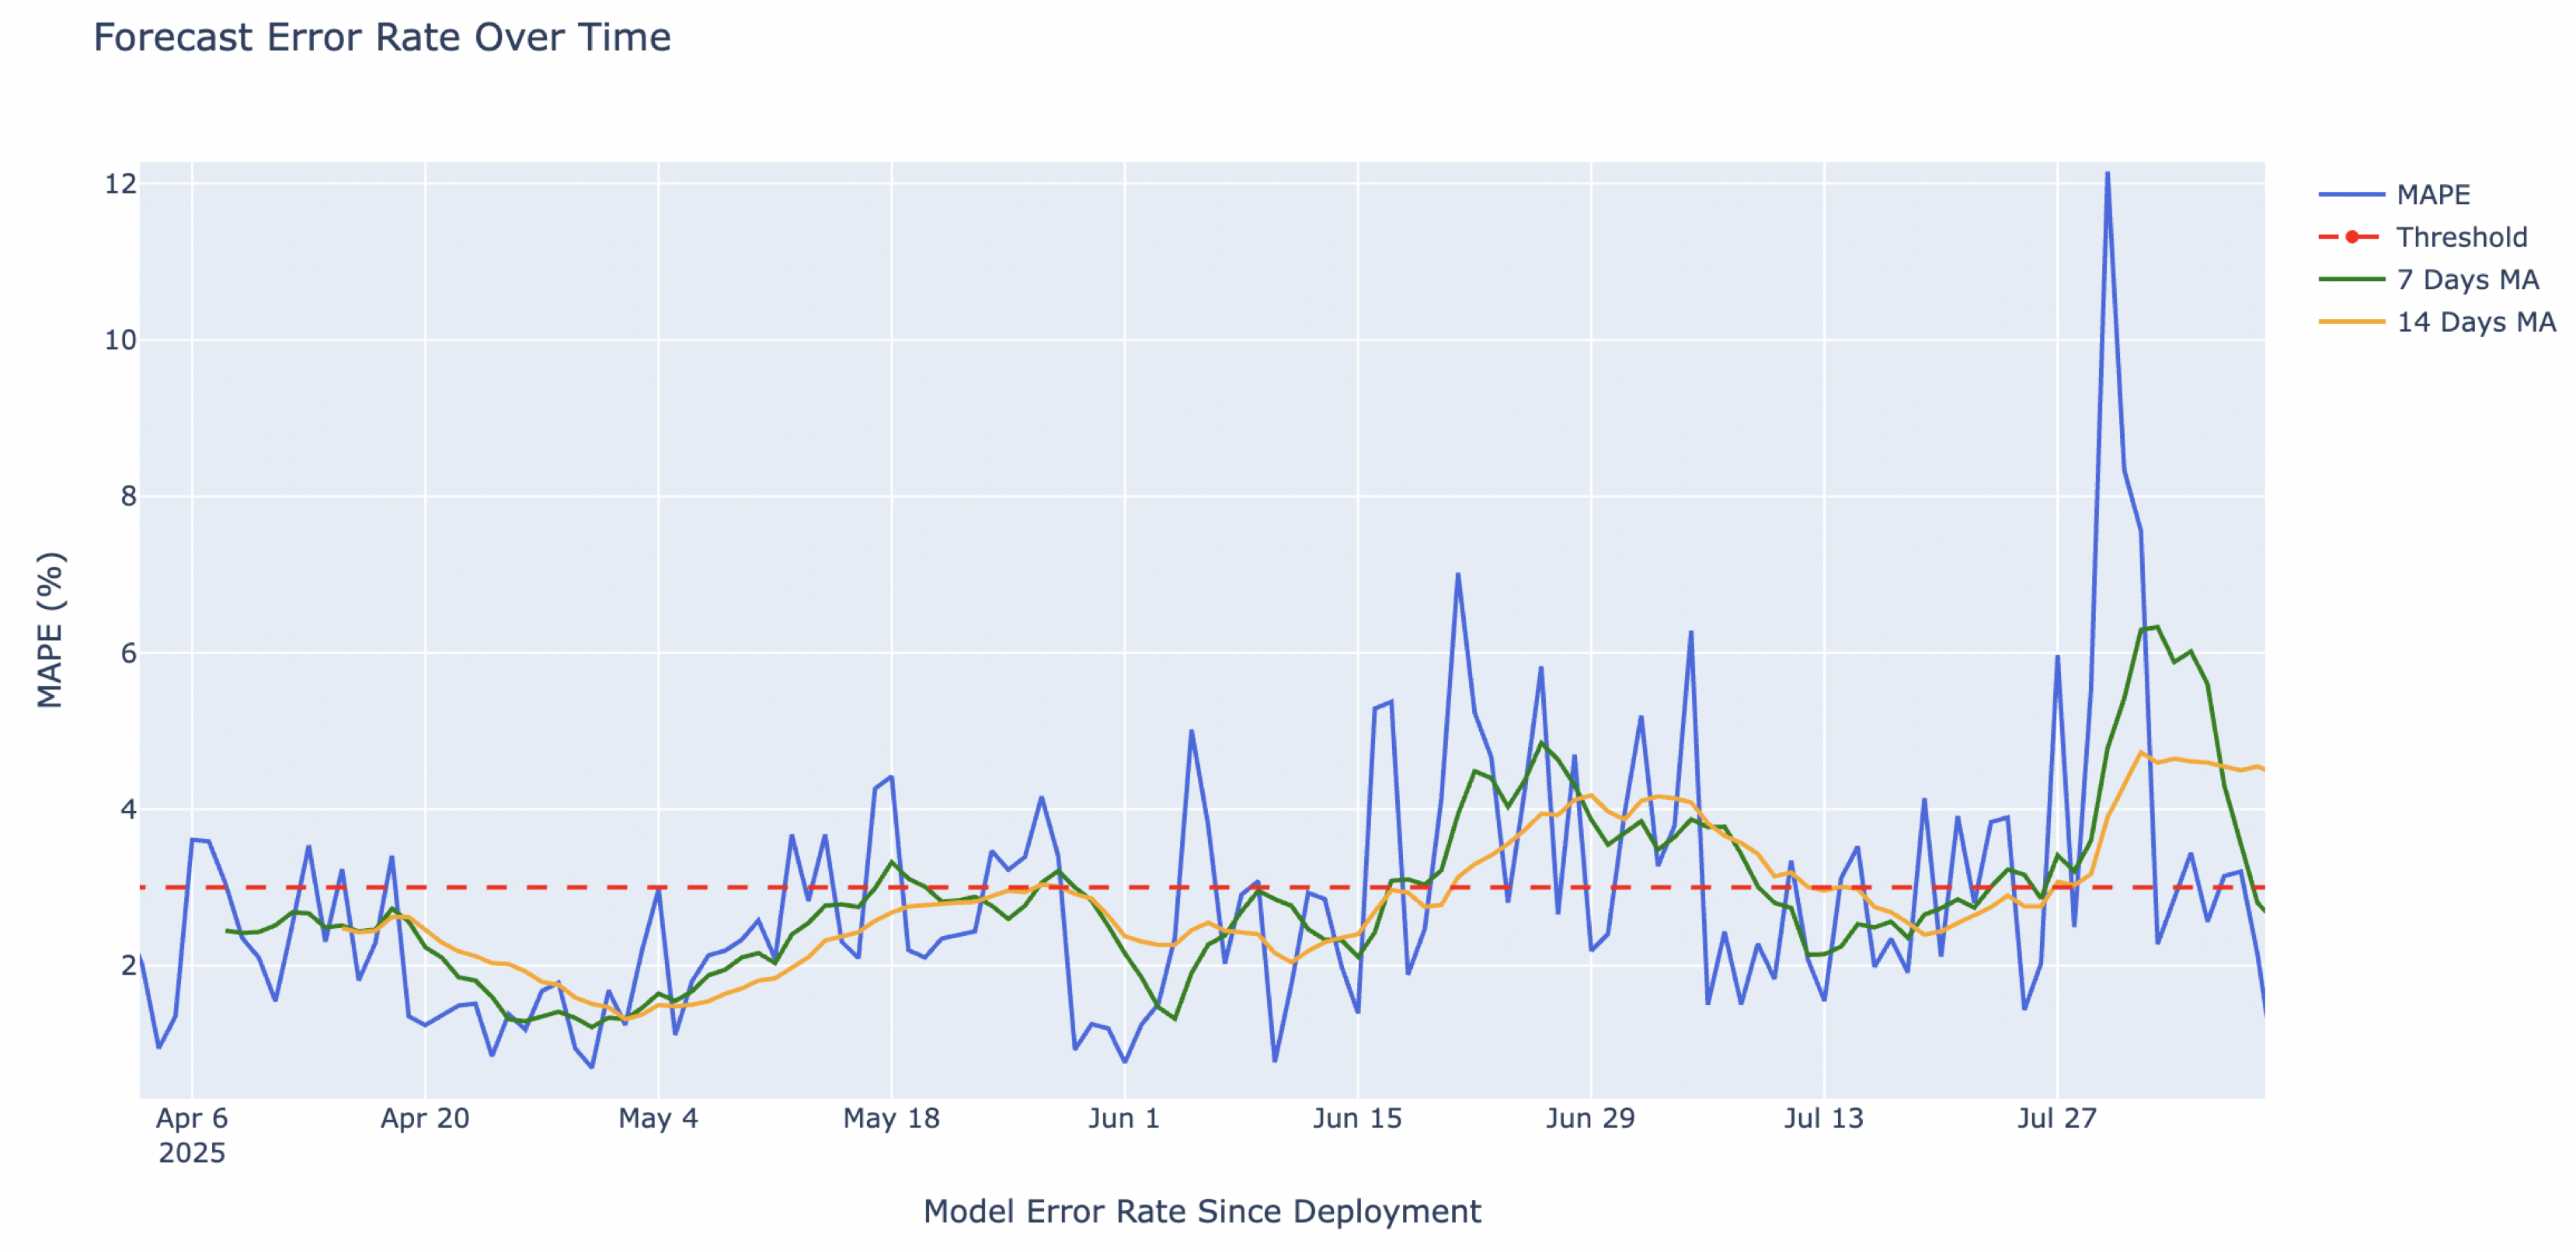Click the MAPE (%) y-axis title
The height and width of the screenshot is (1252, 2576).
[50, 630]
